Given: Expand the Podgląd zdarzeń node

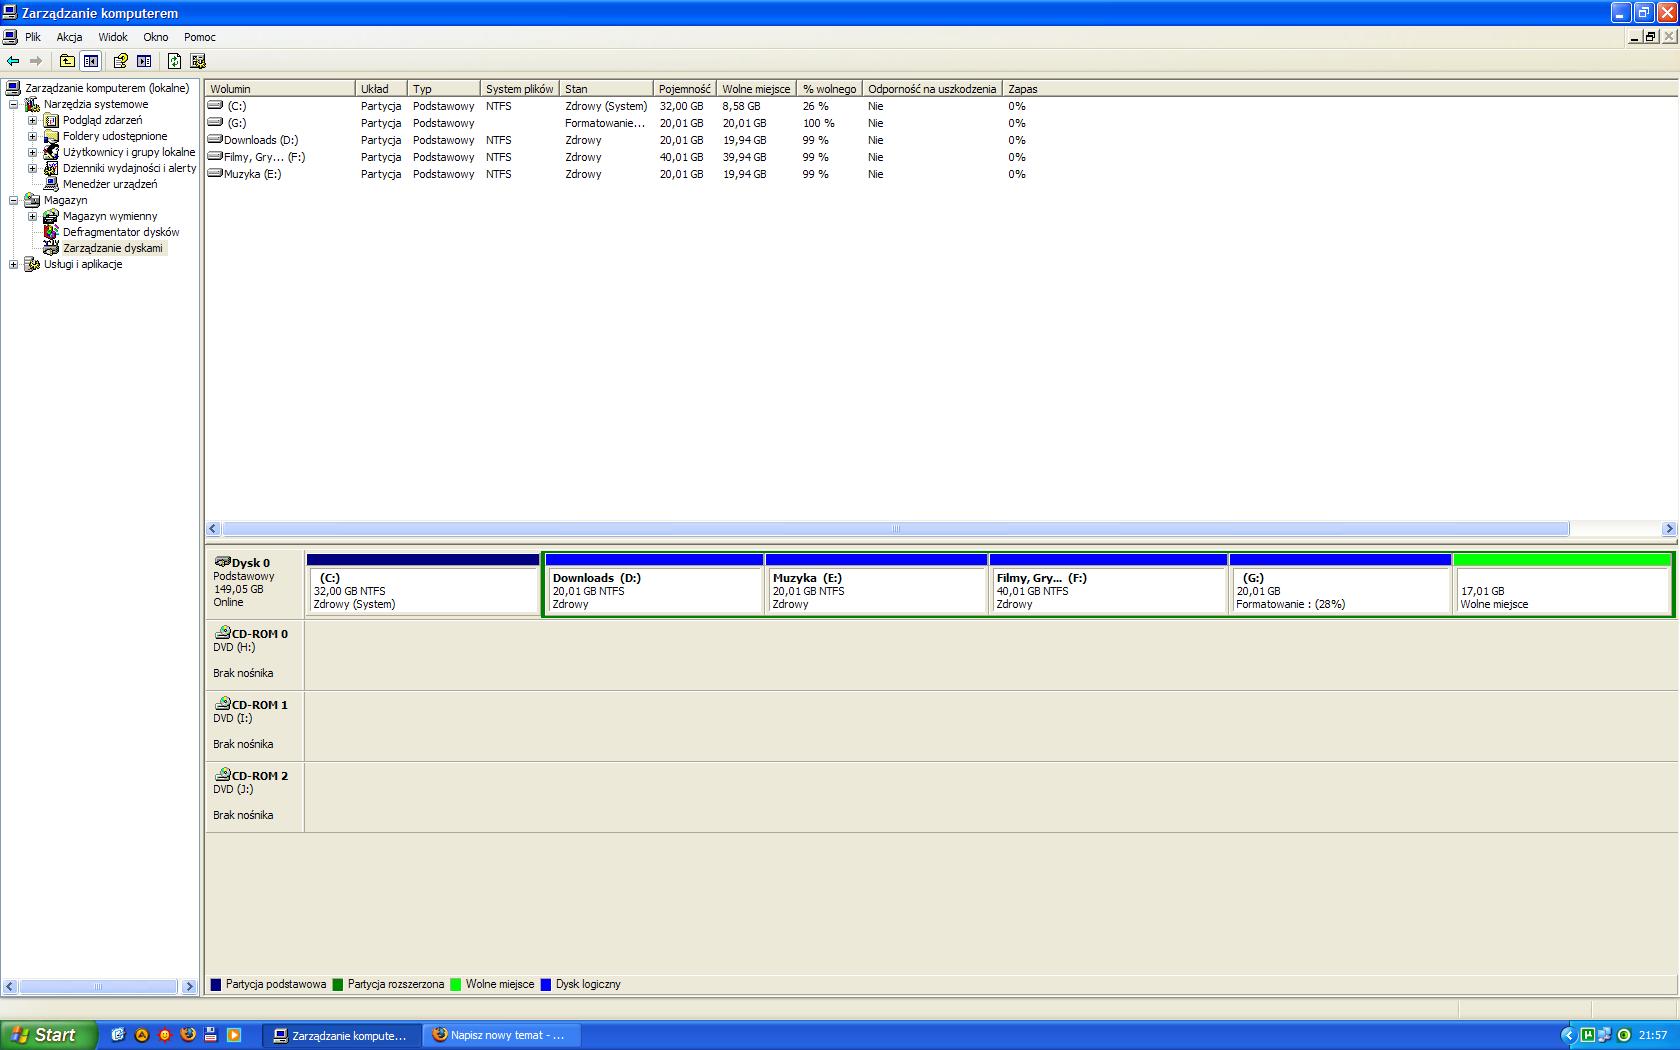Looking at the screenshot, I should 32,120.
